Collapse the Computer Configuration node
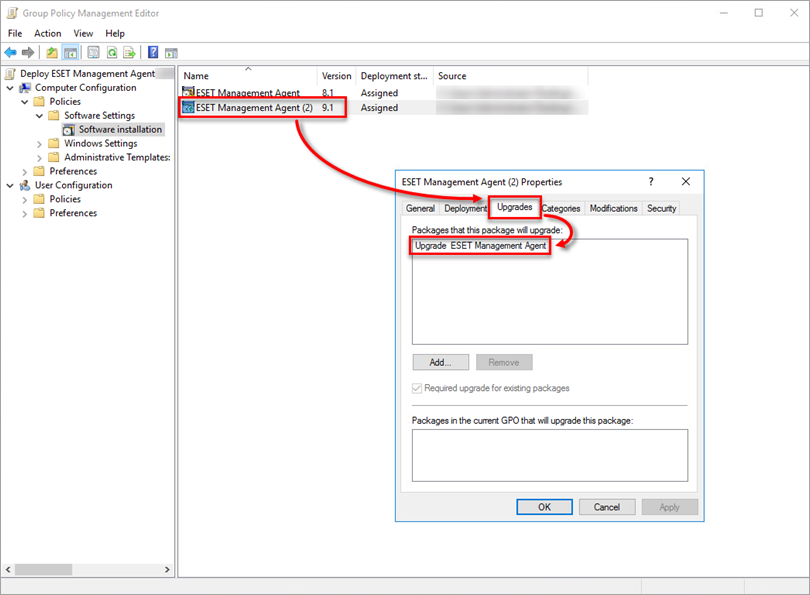Screen dimensions: 810x595 coord(11,87)
